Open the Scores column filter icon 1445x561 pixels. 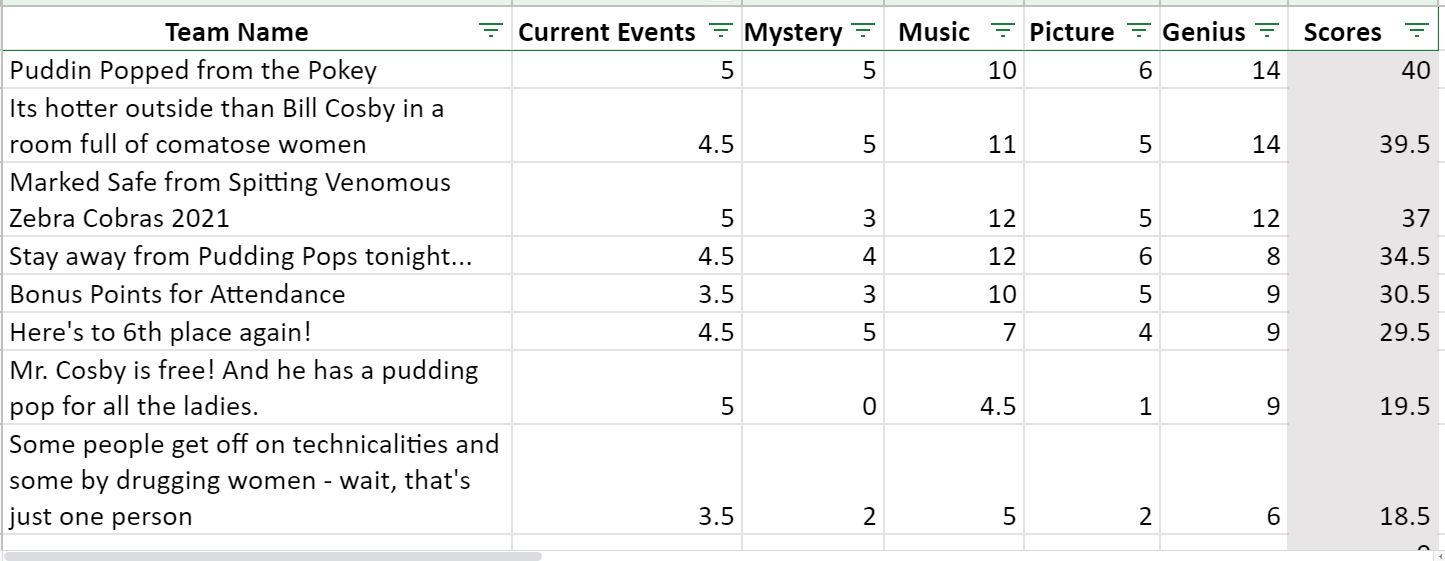pyautogui.click(x=1415, y=31)
